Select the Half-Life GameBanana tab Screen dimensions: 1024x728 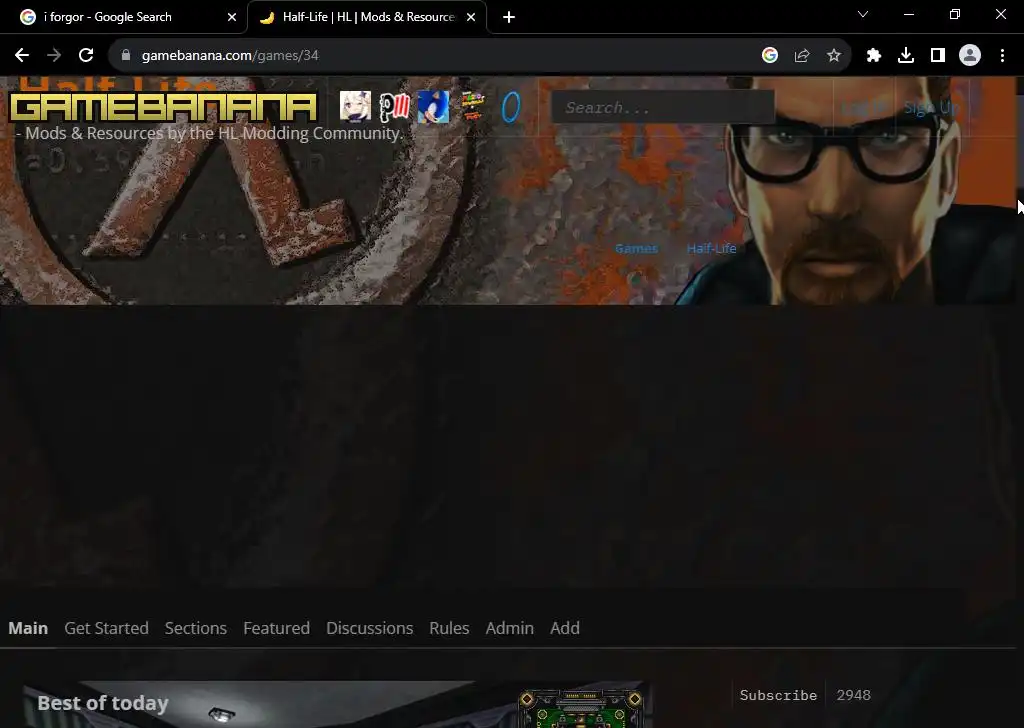(369, 17)
